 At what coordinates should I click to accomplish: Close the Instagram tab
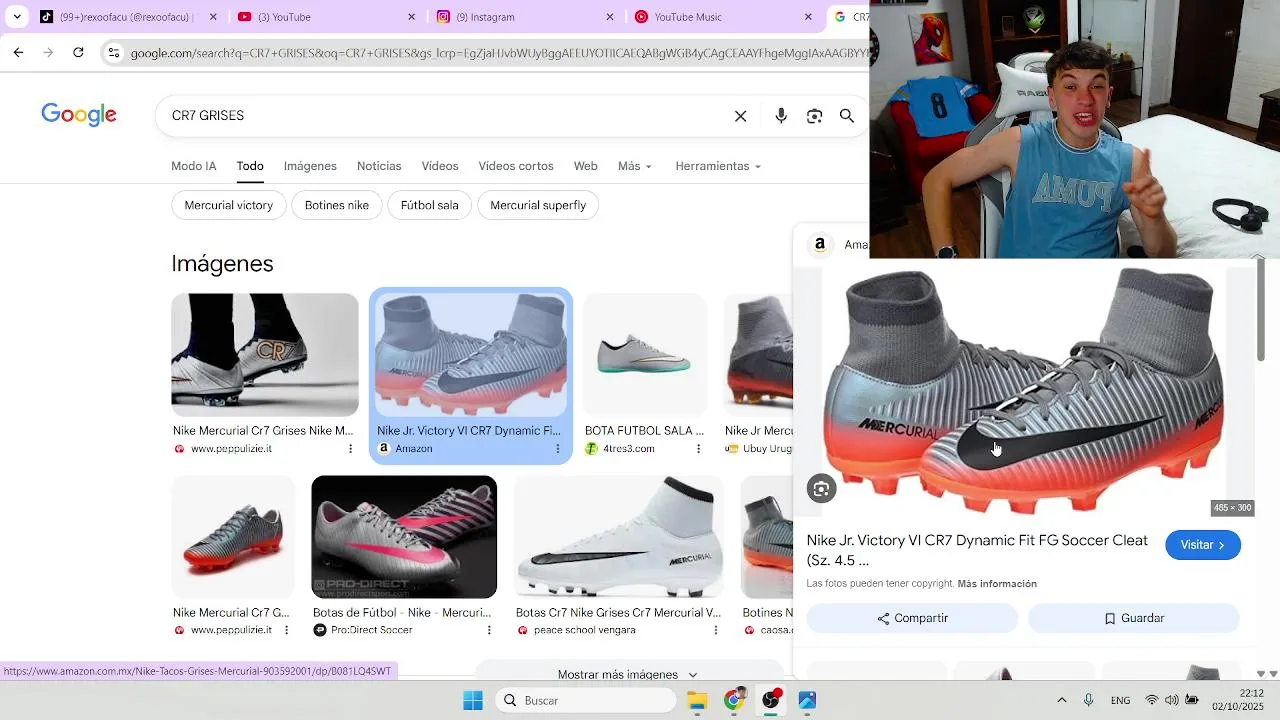(x=610, y=17)
